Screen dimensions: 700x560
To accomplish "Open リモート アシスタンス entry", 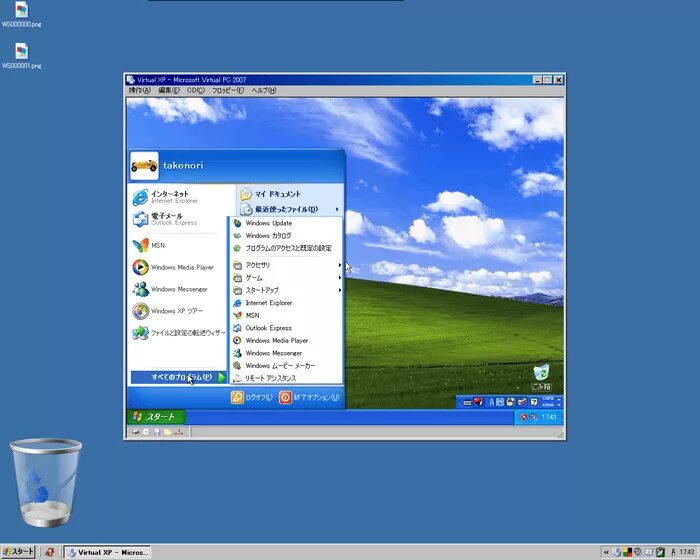I will click(286, 378).
